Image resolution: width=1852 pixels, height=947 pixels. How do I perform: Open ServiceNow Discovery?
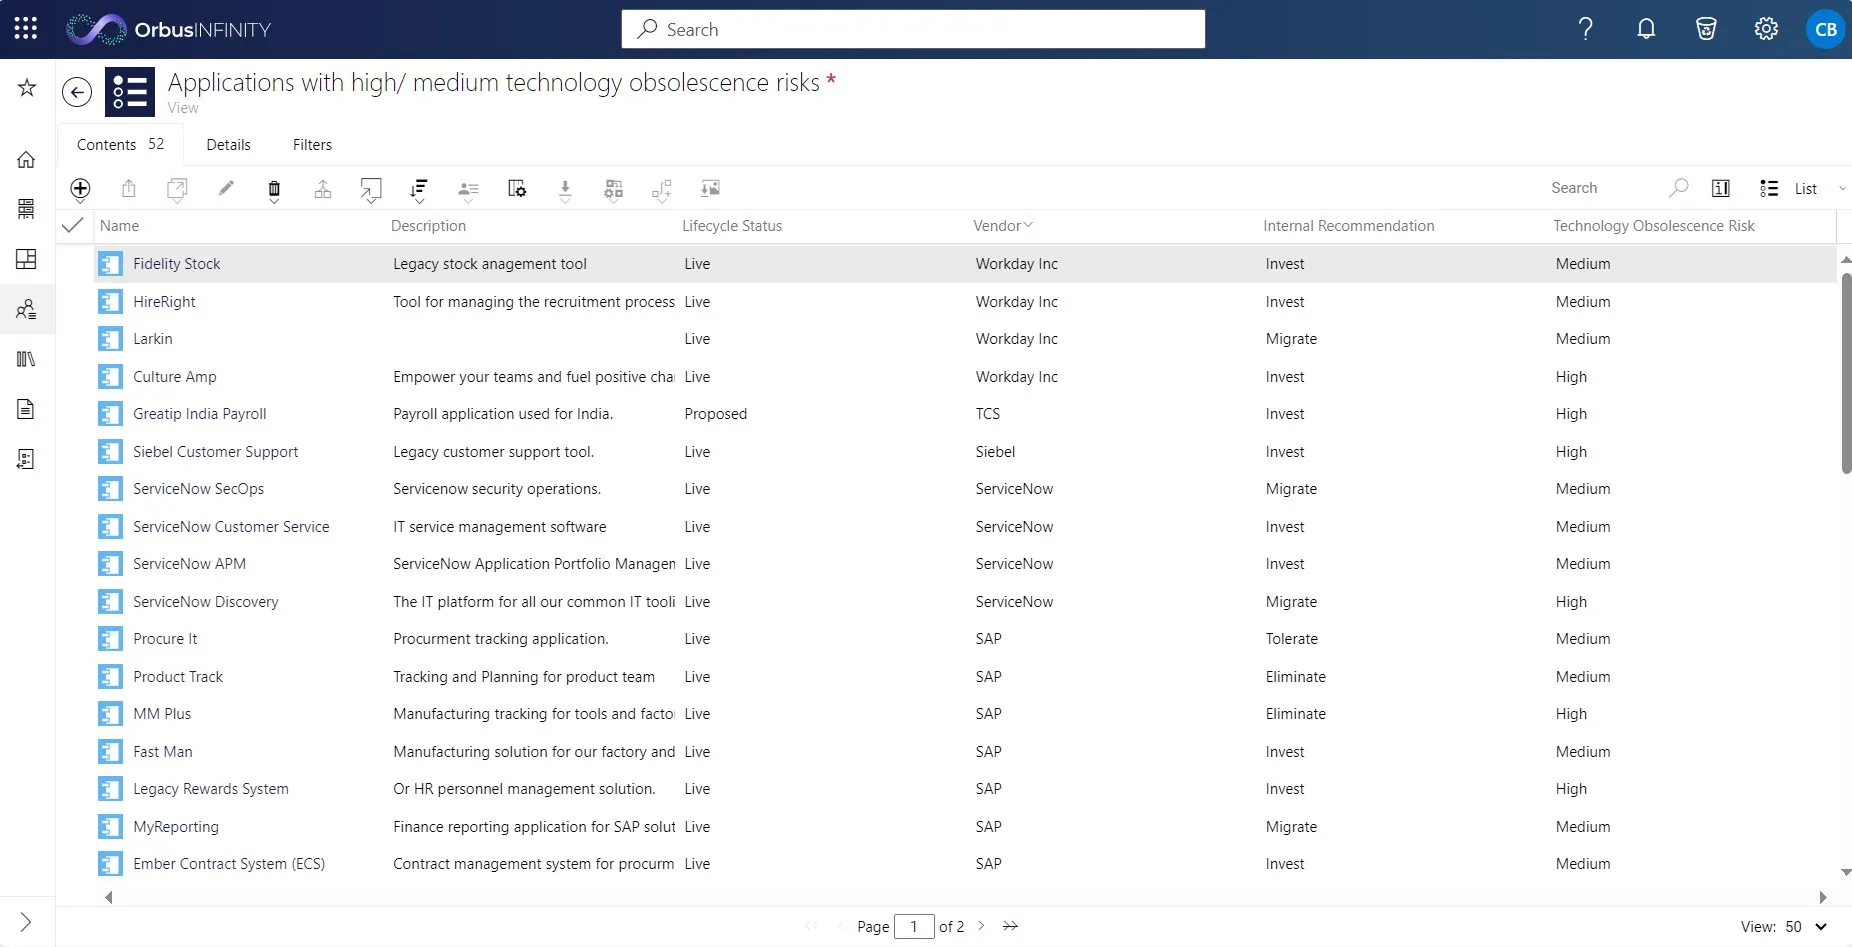point(205,602)
